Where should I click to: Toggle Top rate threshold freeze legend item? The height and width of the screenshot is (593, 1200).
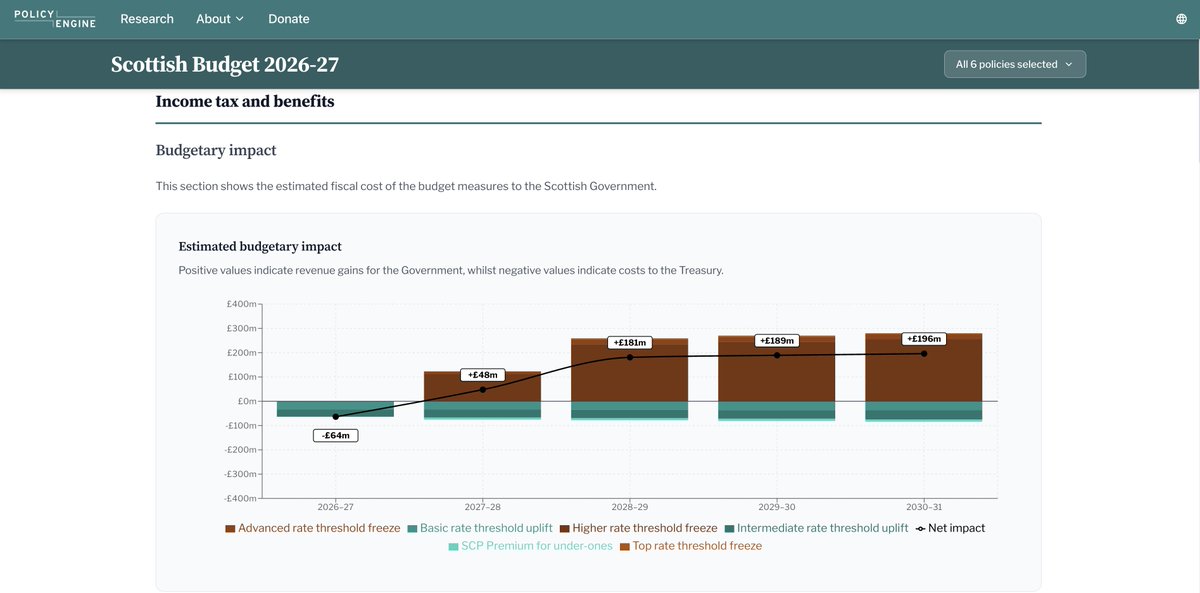point(690,546)
